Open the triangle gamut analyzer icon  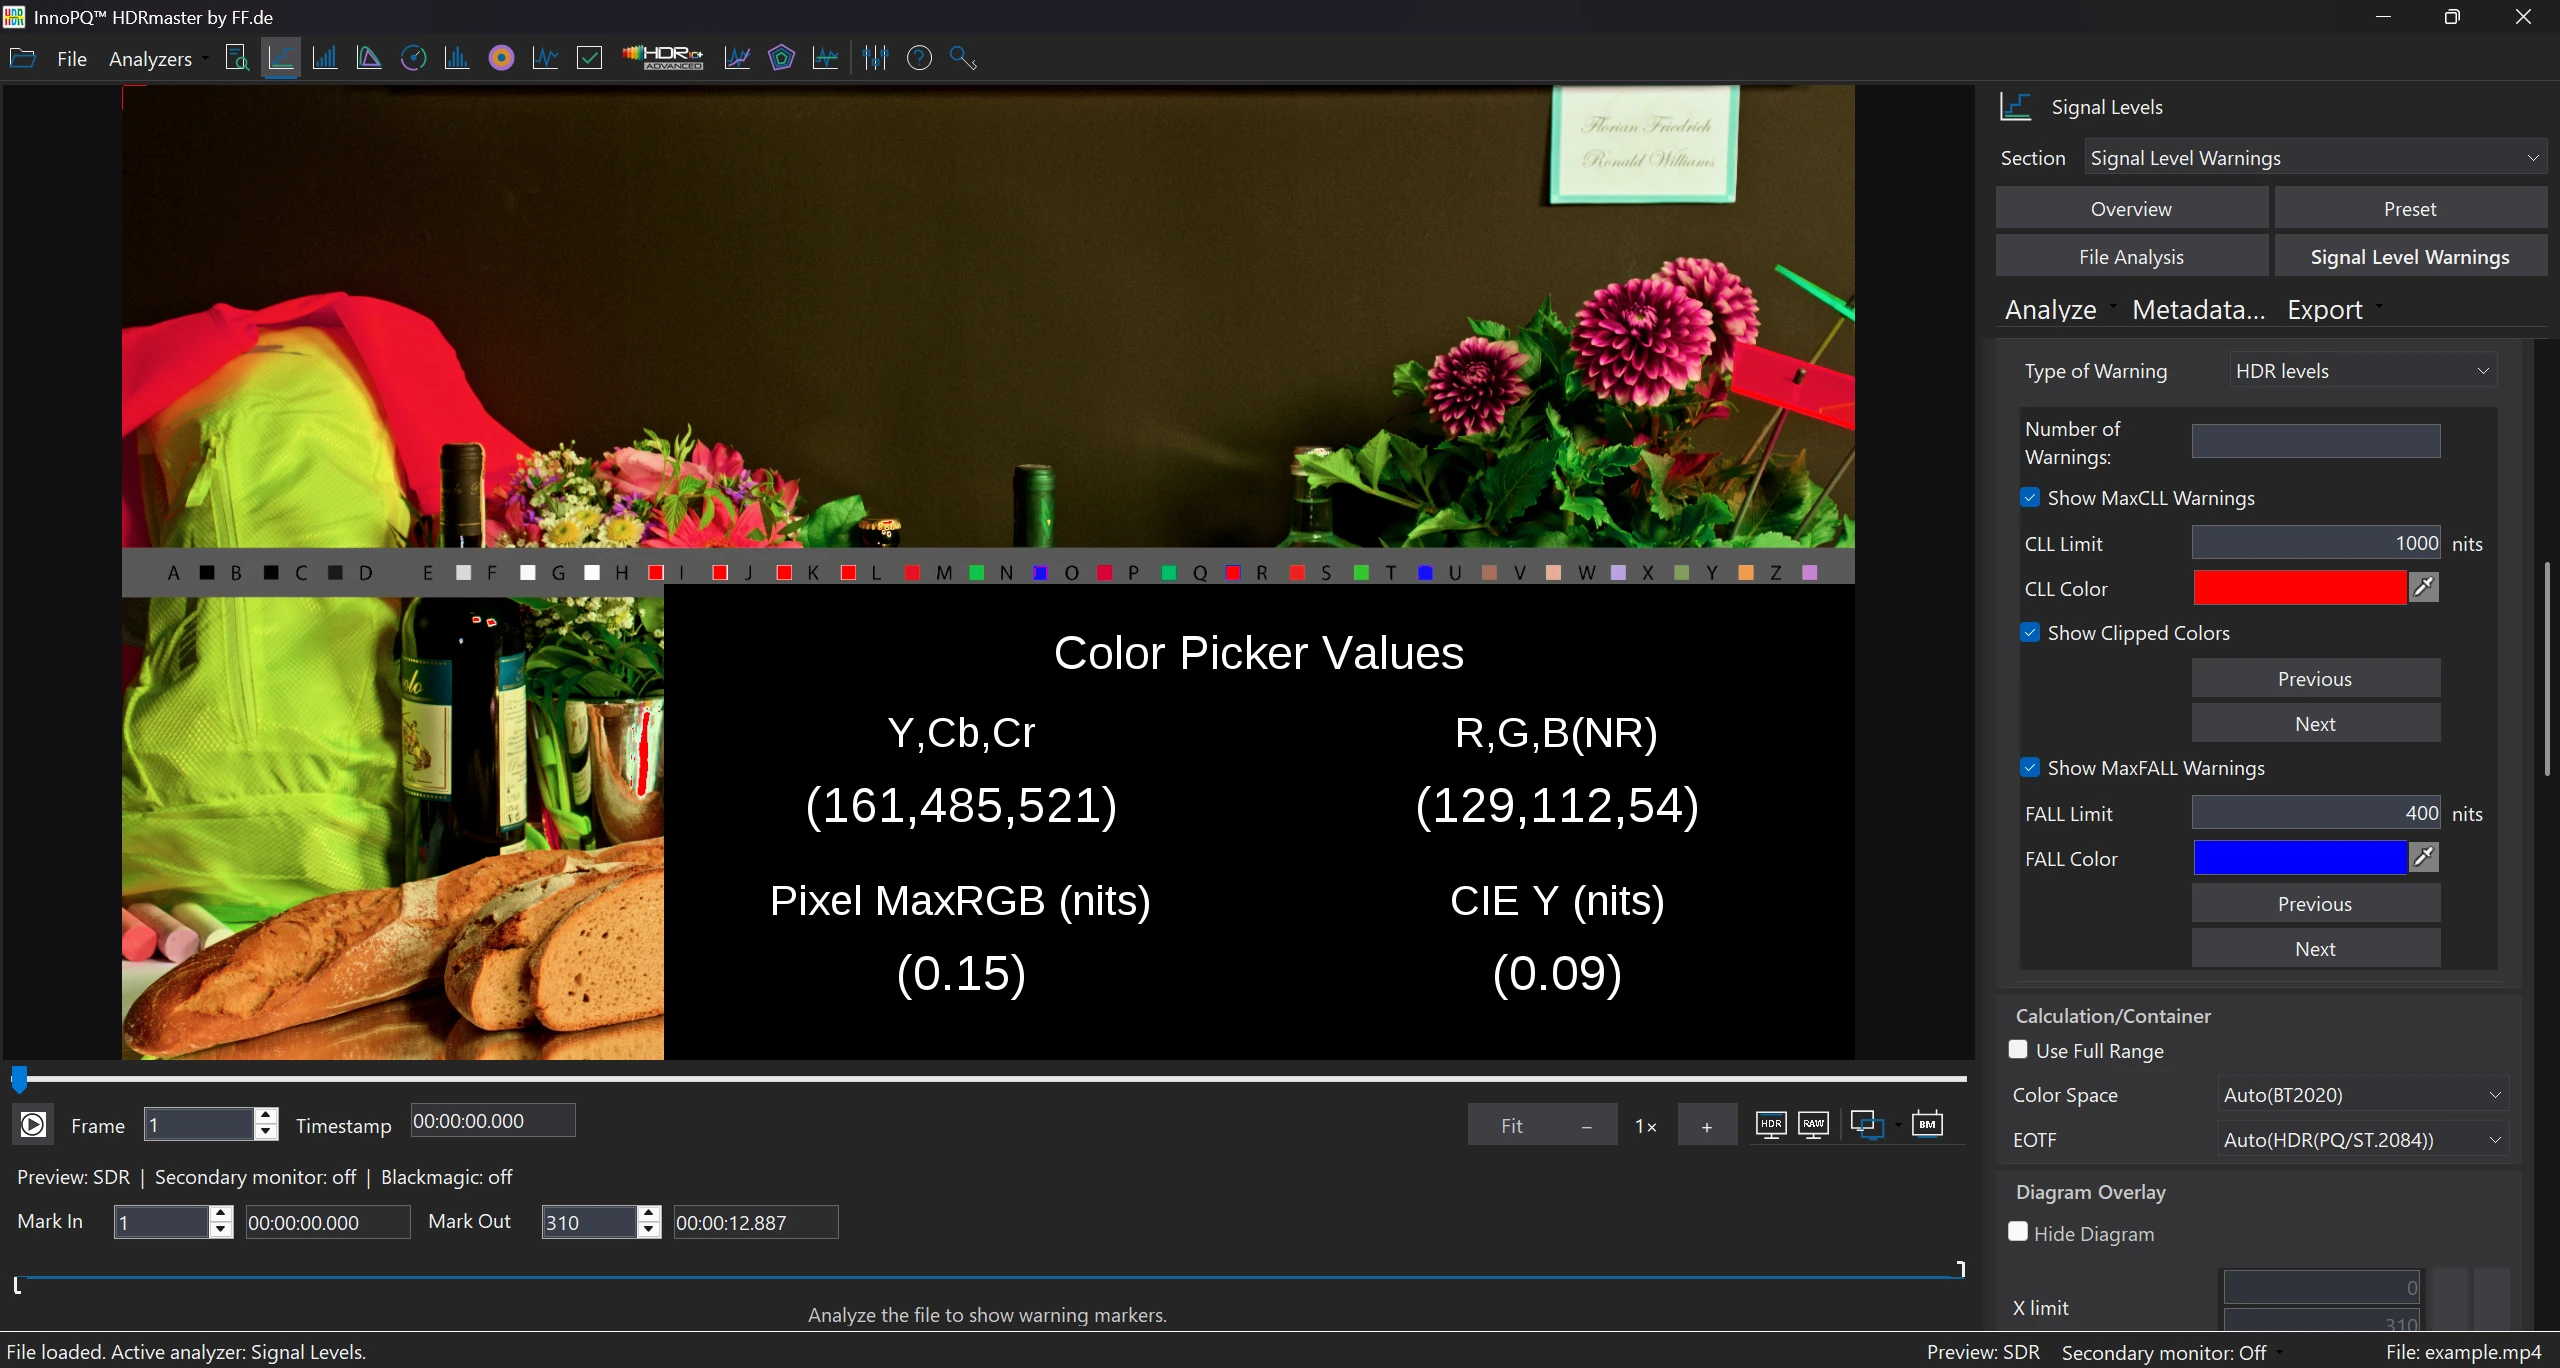click(369, 58)
